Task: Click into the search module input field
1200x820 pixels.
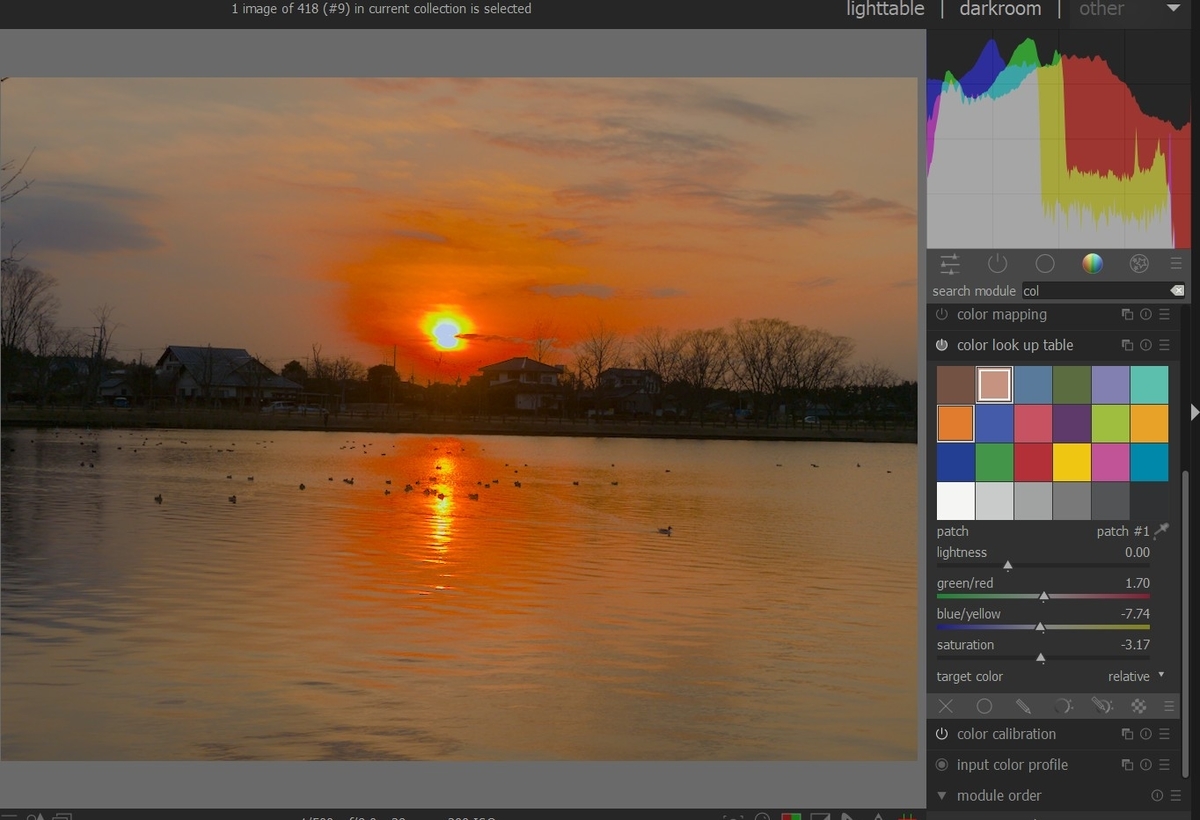Action: [1095, 291]
